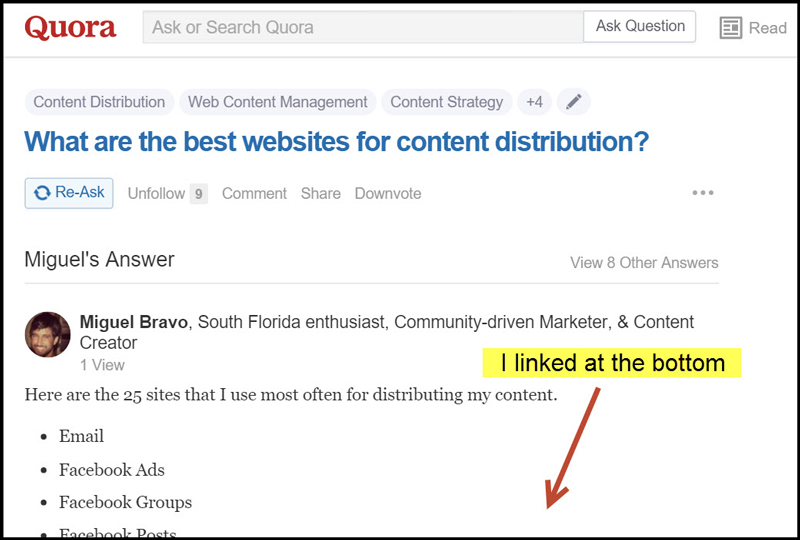800x540 pixels.
Task: Click Miguel Bravo's profile photo
Action: coord(47,334)
